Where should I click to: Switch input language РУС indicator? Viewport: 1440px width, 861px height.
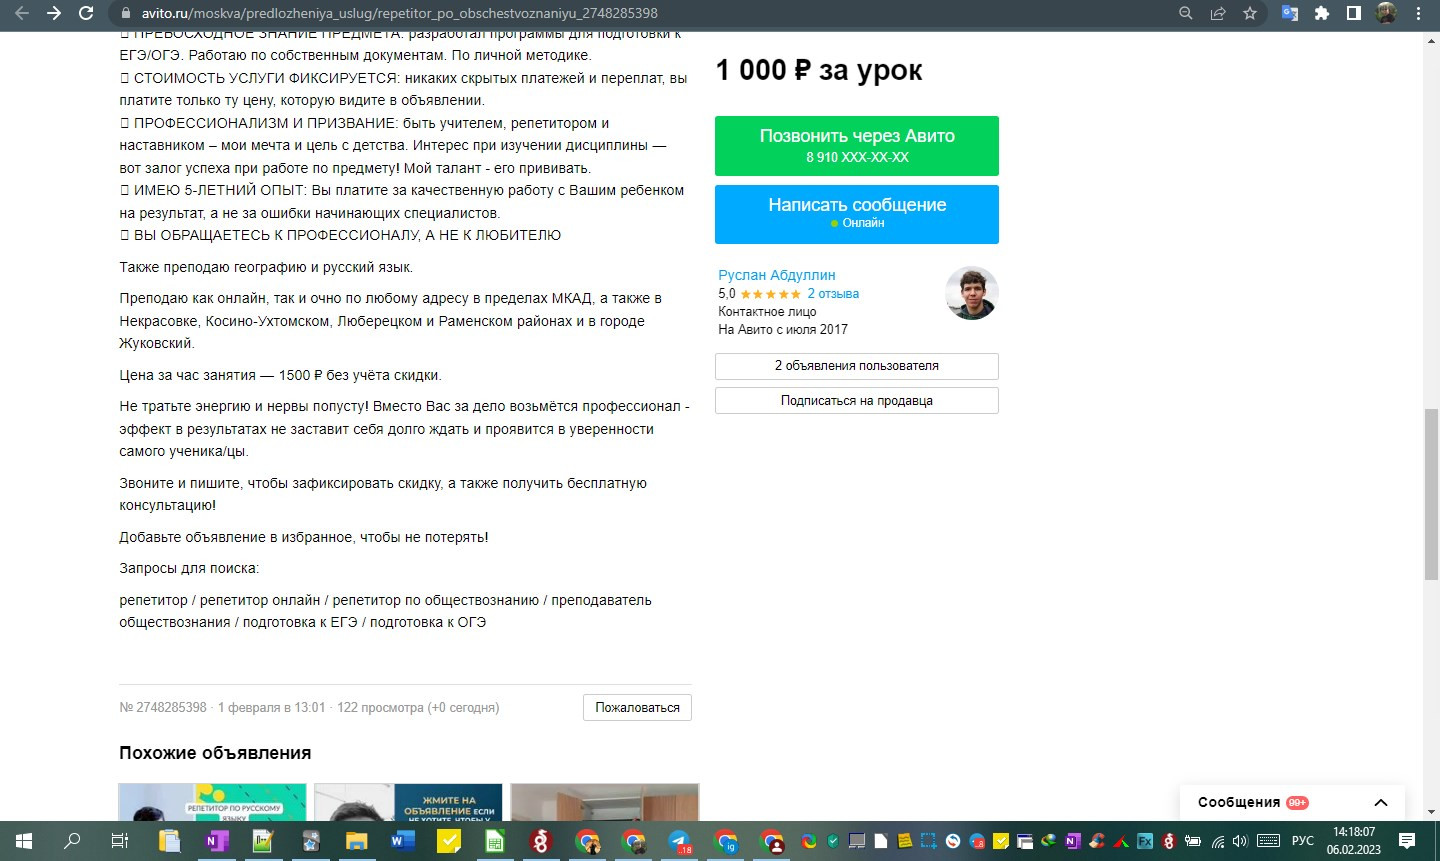(x=1303, y=841)
